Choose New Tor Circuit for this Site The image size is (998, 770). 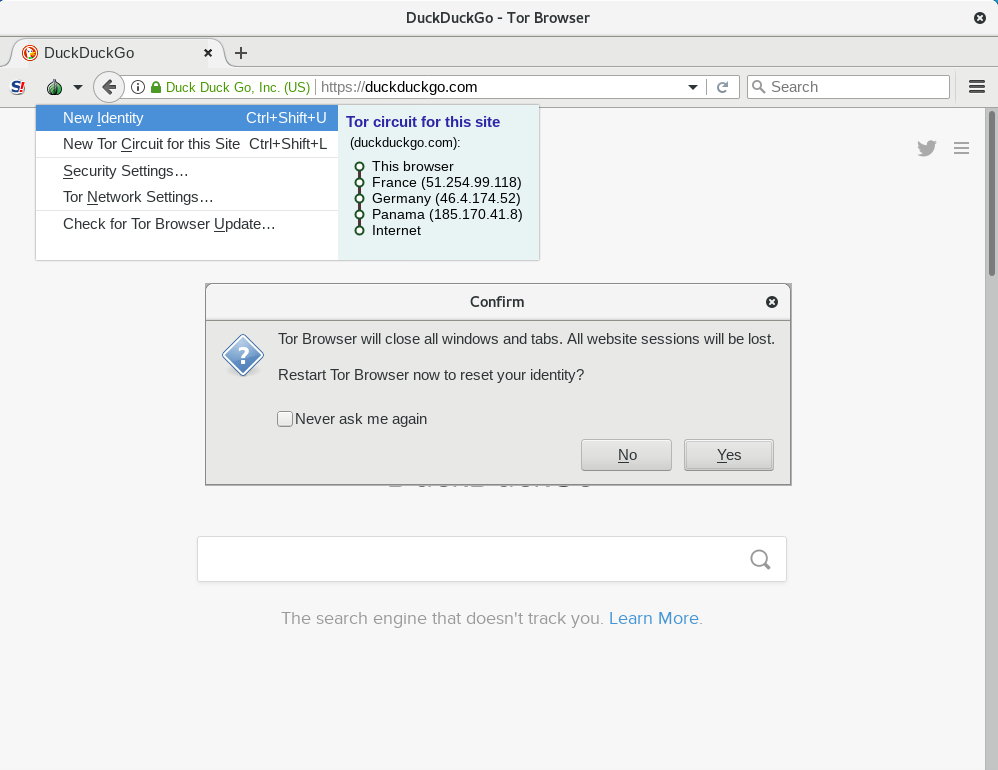coord(186,144)
